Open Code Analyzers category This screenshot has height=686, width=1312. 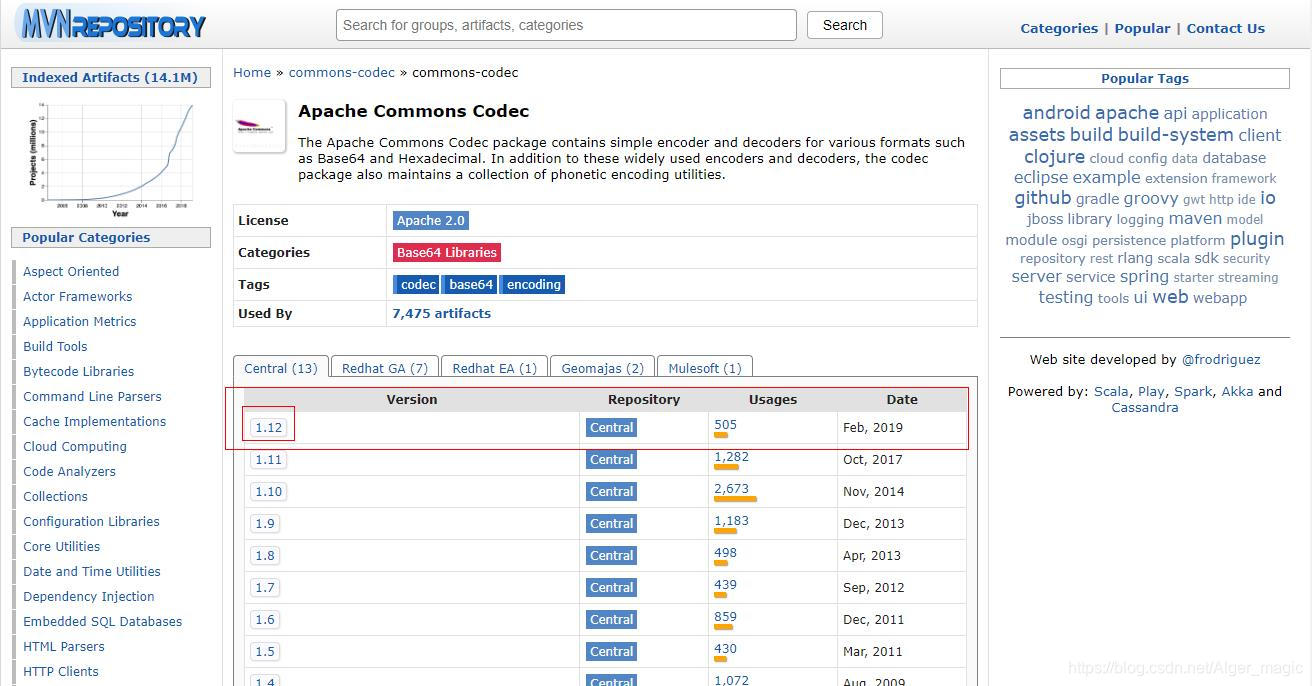(70, 471)
